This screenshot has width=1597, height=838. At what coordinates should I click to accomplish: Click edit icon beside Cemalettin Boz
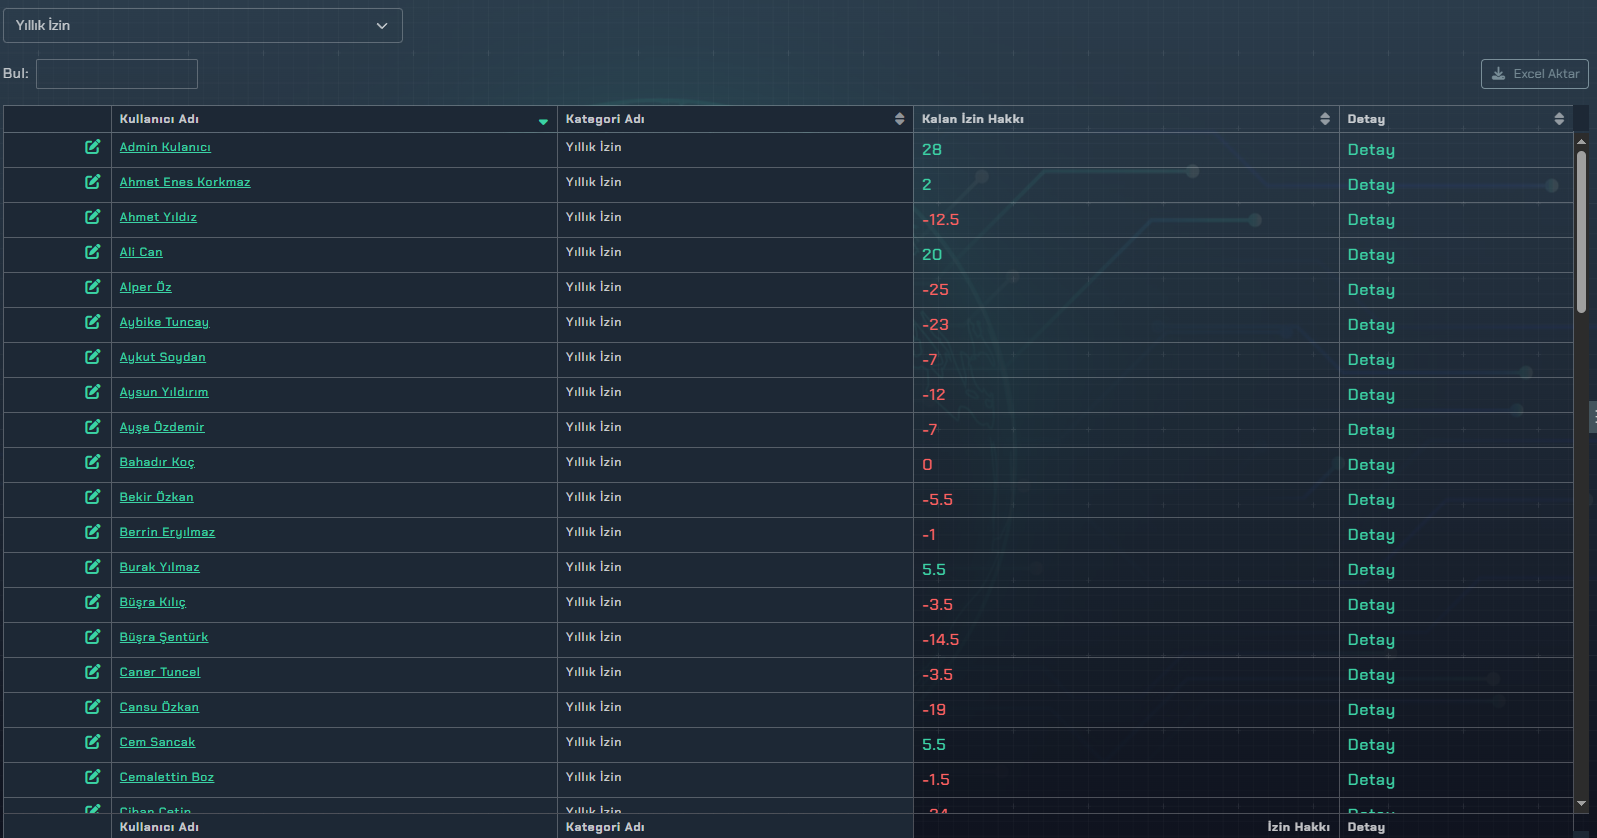click(x=92, y=777)
